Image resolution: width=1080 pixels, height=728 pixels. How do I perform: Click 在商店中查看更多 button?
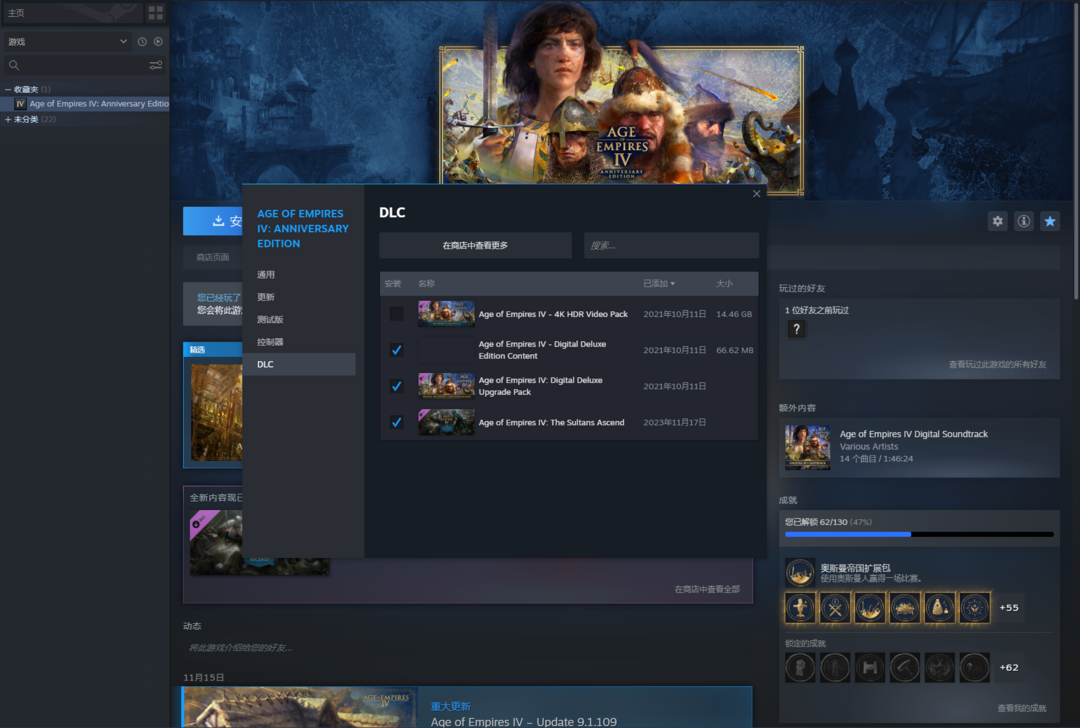(475, 245)
